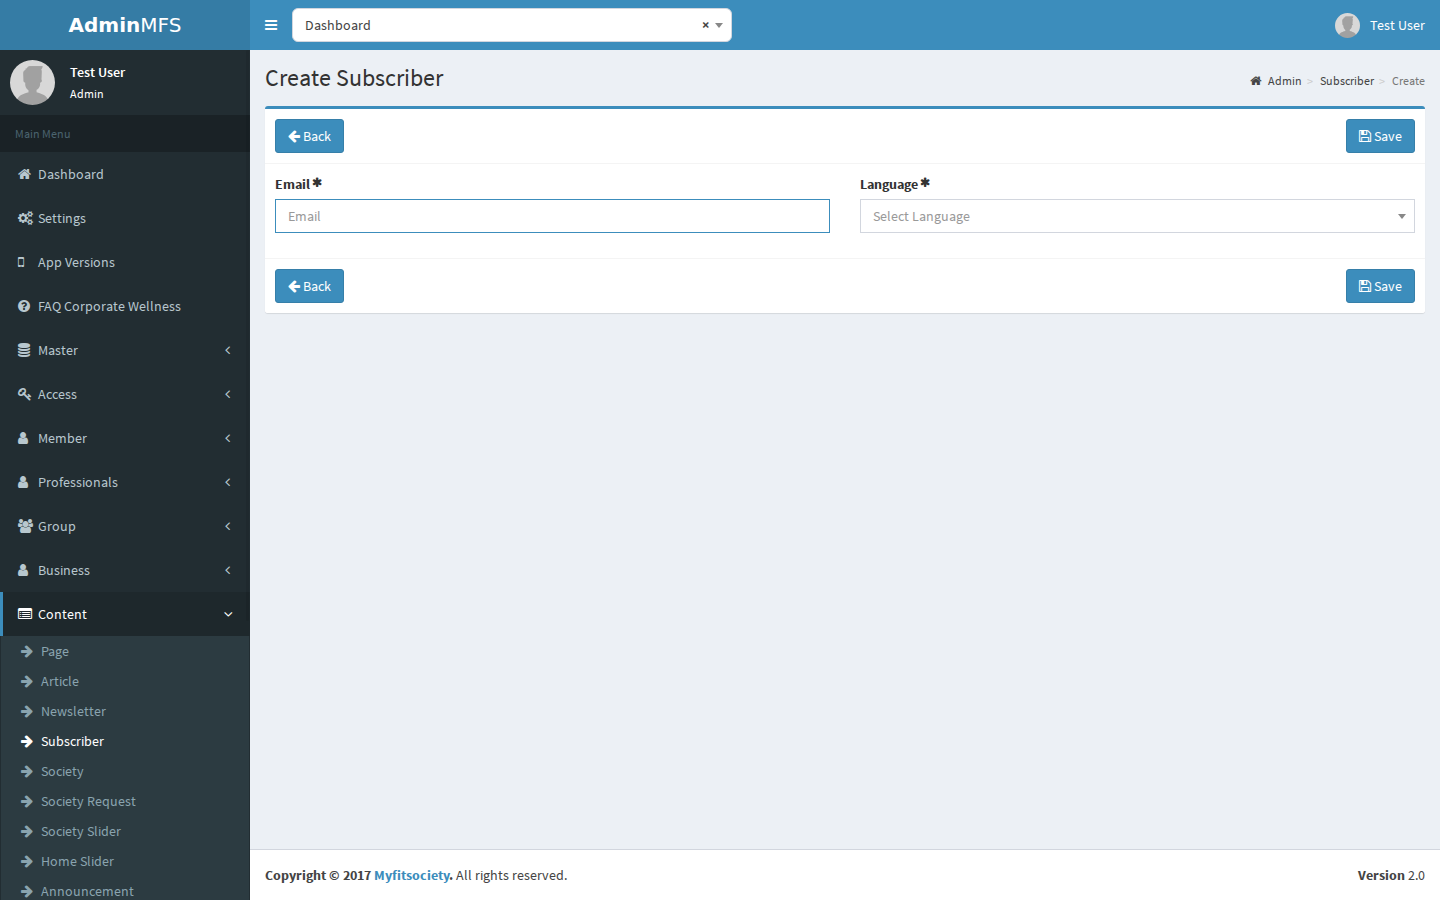Toggle the sidebar hamburger menu icon
The height and width of the screenshot is (900, 1440).
coord(271,25)
